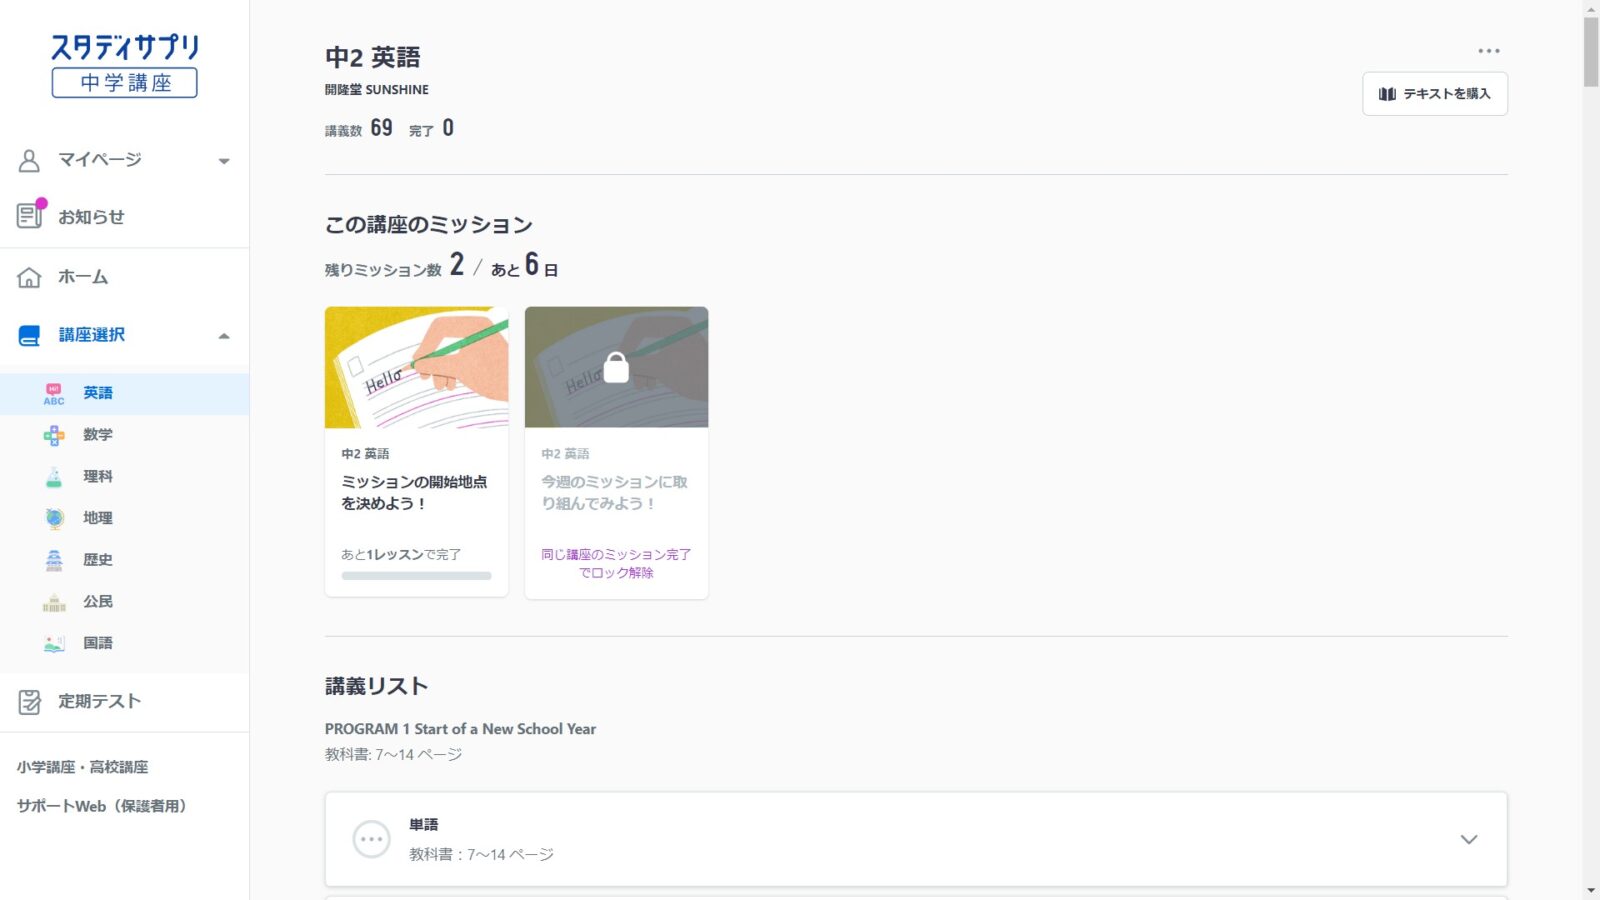This screenshot has height=900, width=1600.
Task: Click the 定期テスト checklist icon
Action: click(x=29, y=702)
